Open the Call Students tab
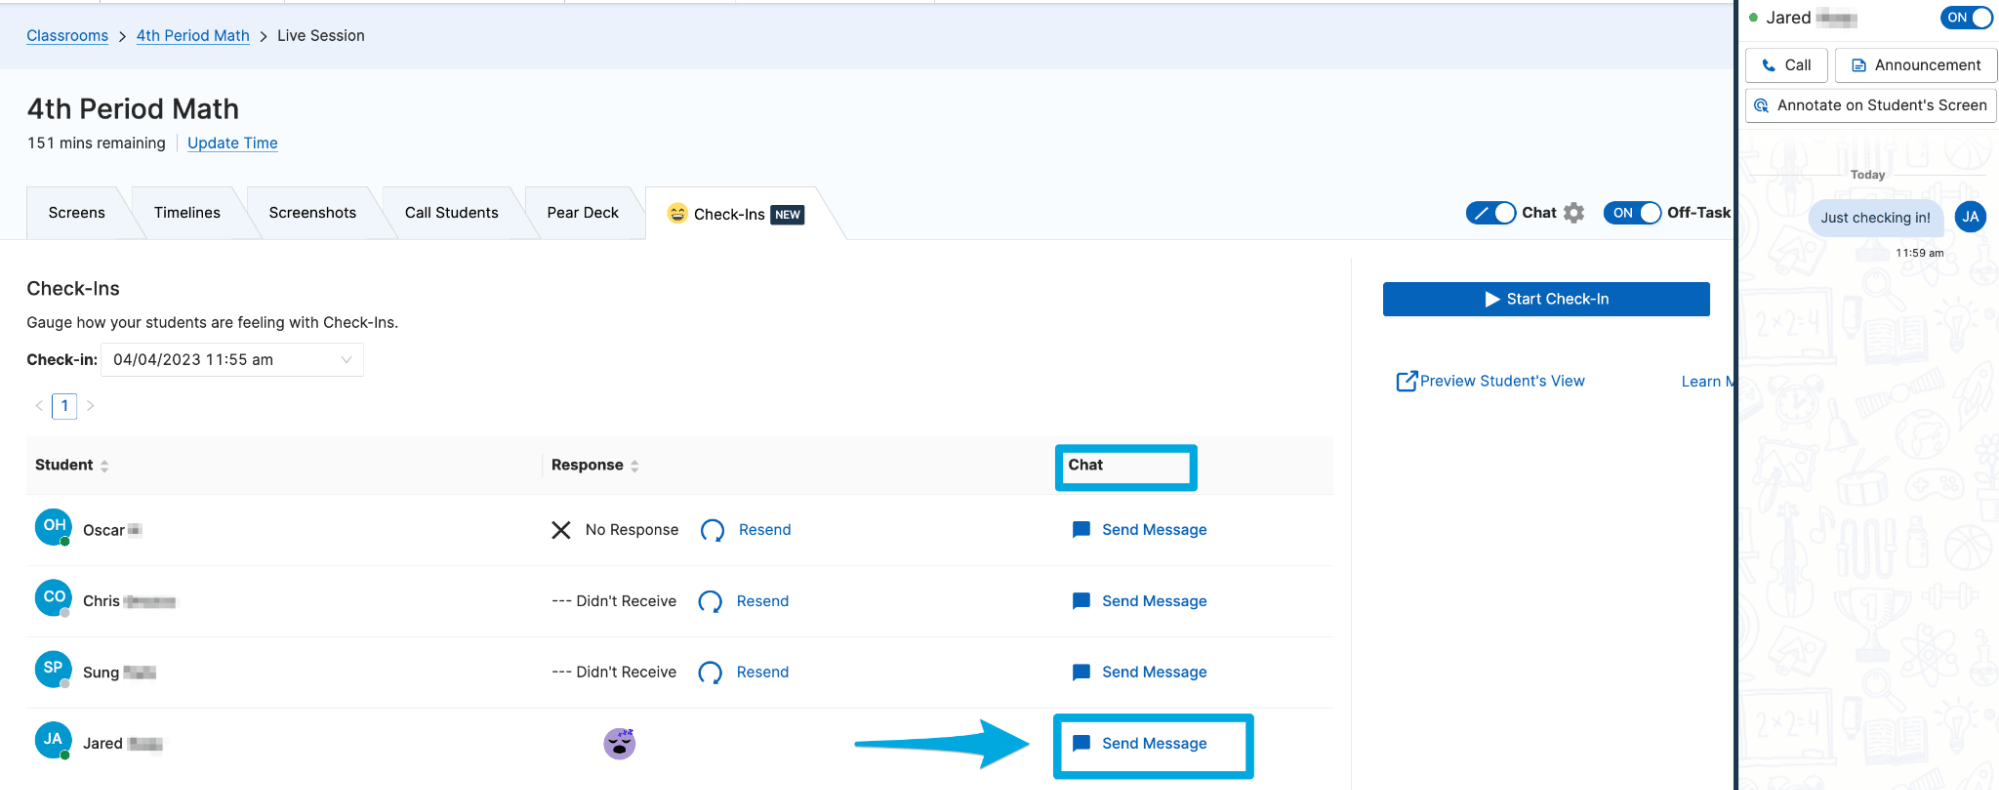The width and height of the screenshot is (1999, 790). [451, 213]
